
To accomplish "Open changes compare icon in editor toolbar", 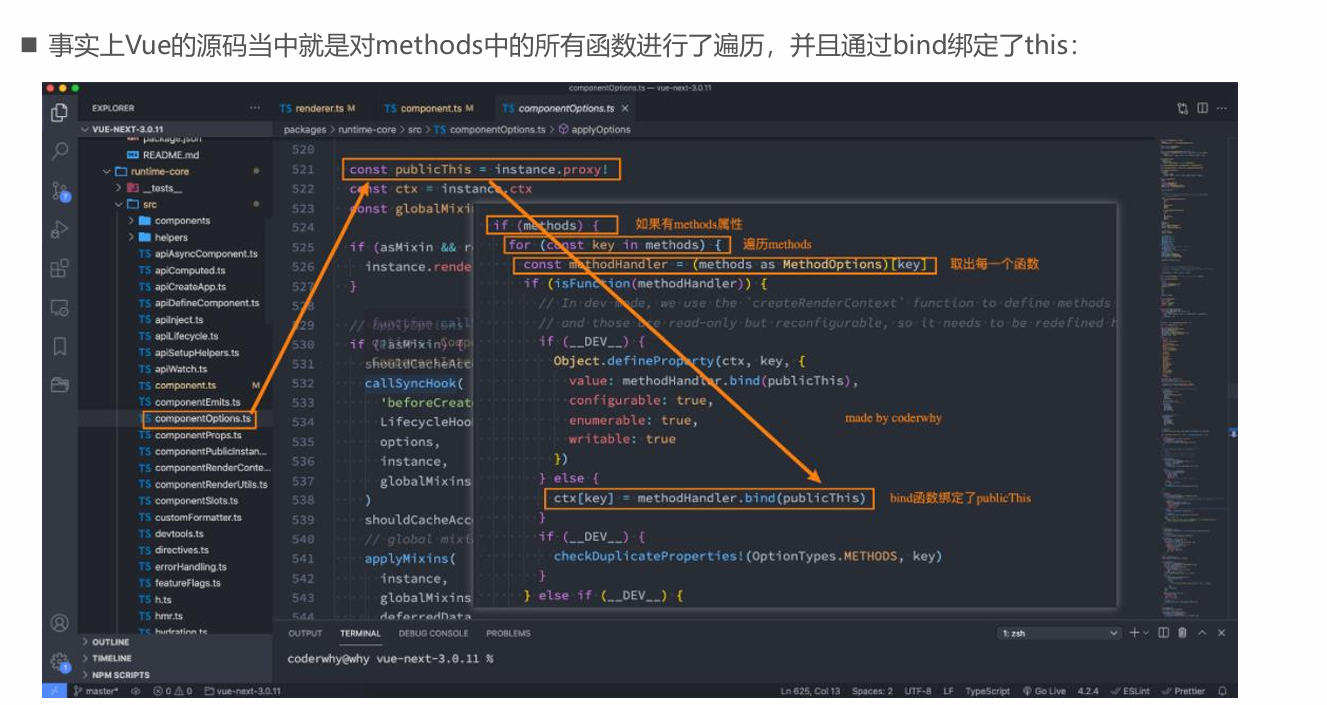I will point(1183,108).
